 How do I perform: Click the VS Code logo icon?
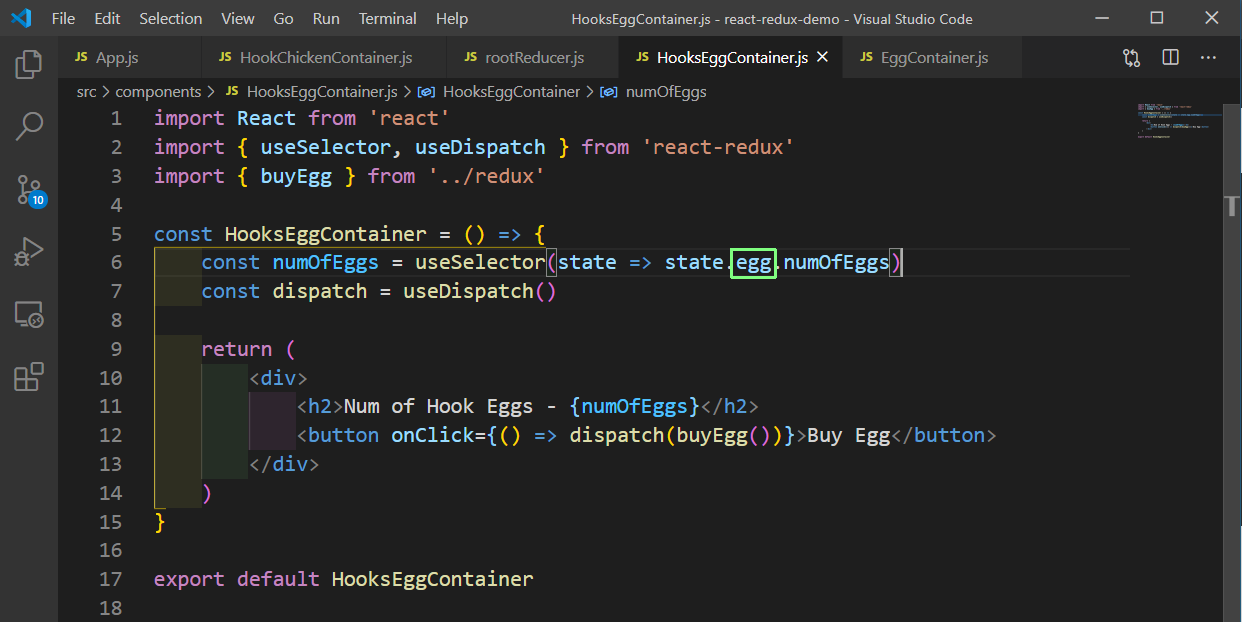[x=21, y=19]
